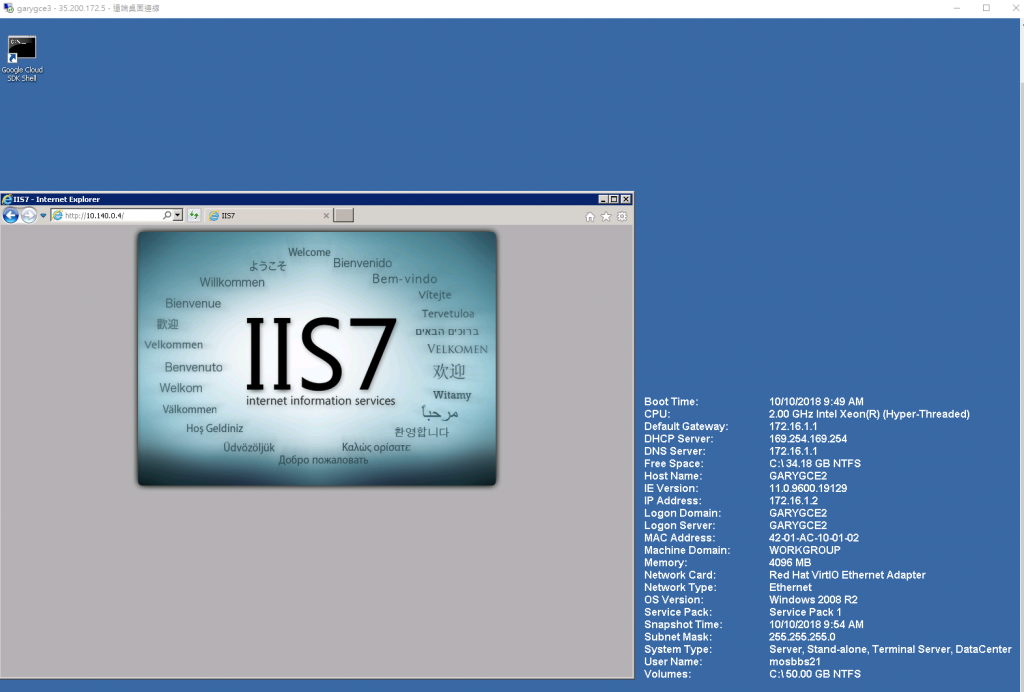Image resolution: width=1024 pixels, height=692 pixels.
Task: Click the remote desktop connection icon in title bar
Action: 8,8
